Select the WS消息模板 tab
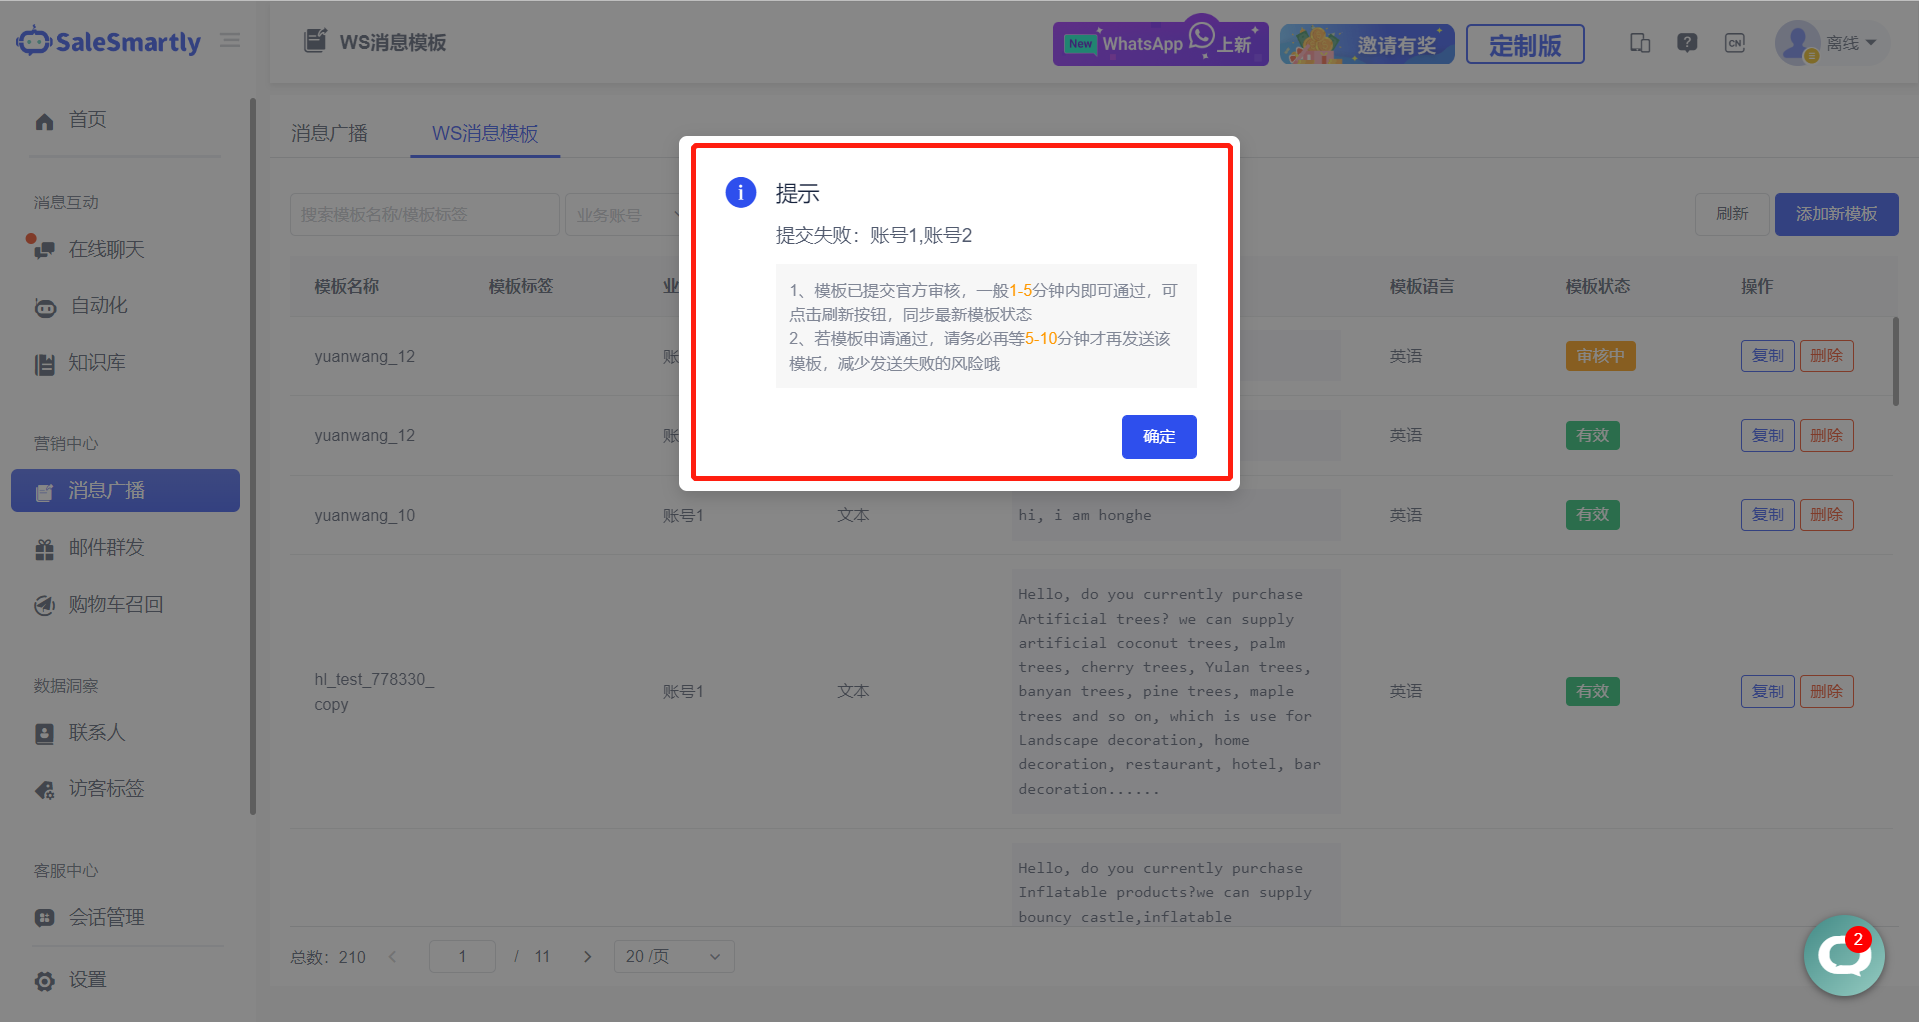 (x=485, y=133)
